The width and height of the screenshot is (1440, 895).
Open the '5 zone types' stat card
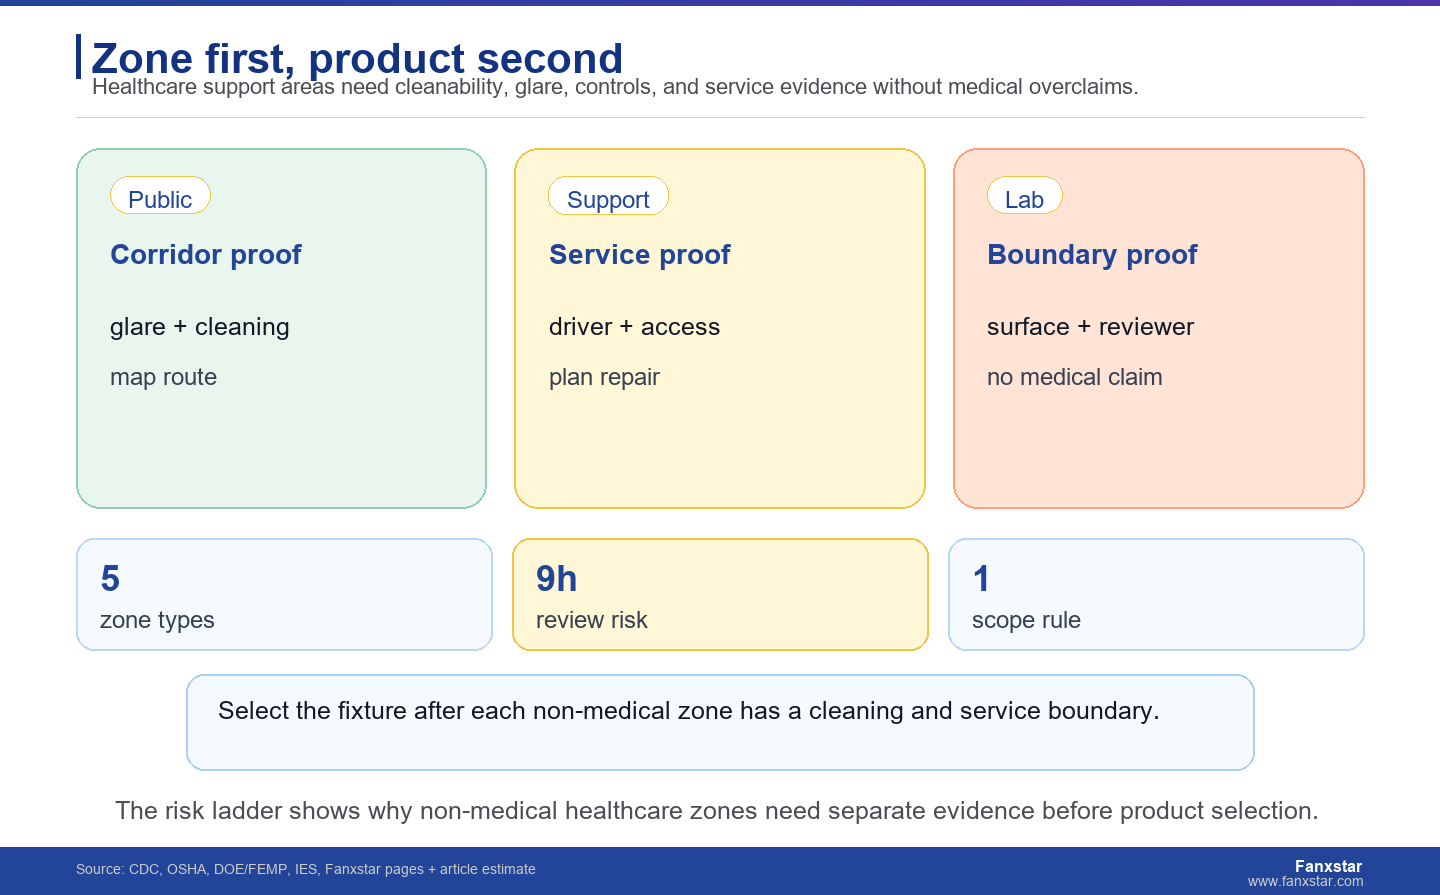[x=284, y=595]
